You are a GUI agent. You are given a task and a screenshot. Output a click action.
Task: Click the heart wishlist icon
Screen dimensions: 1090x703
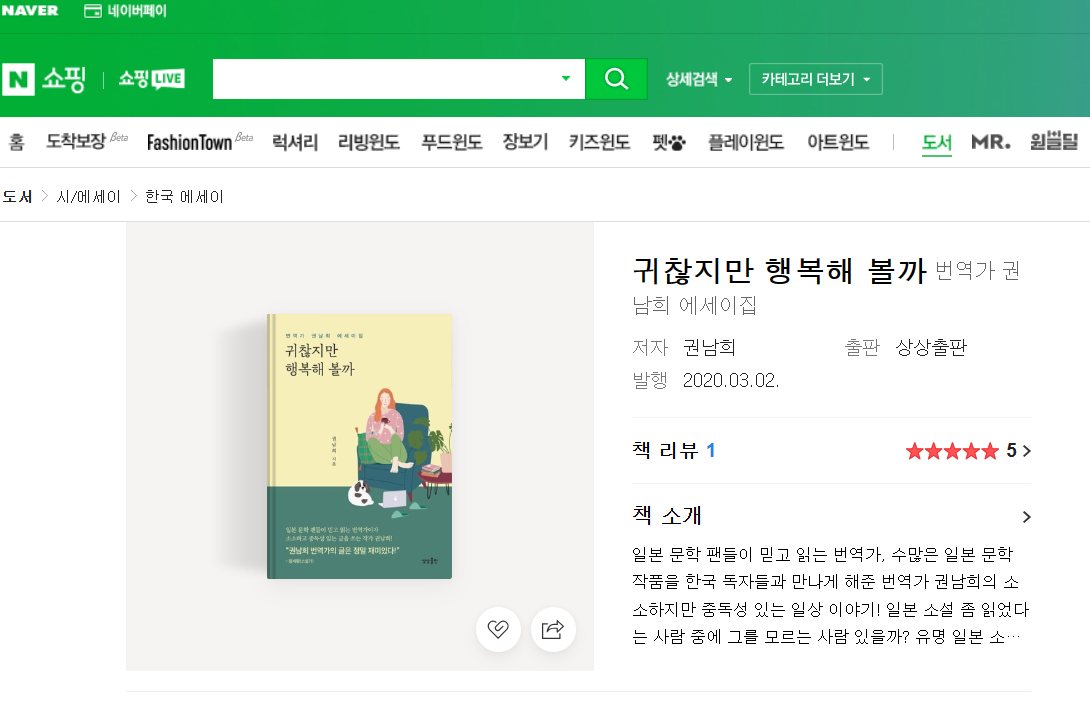[498, 629]
